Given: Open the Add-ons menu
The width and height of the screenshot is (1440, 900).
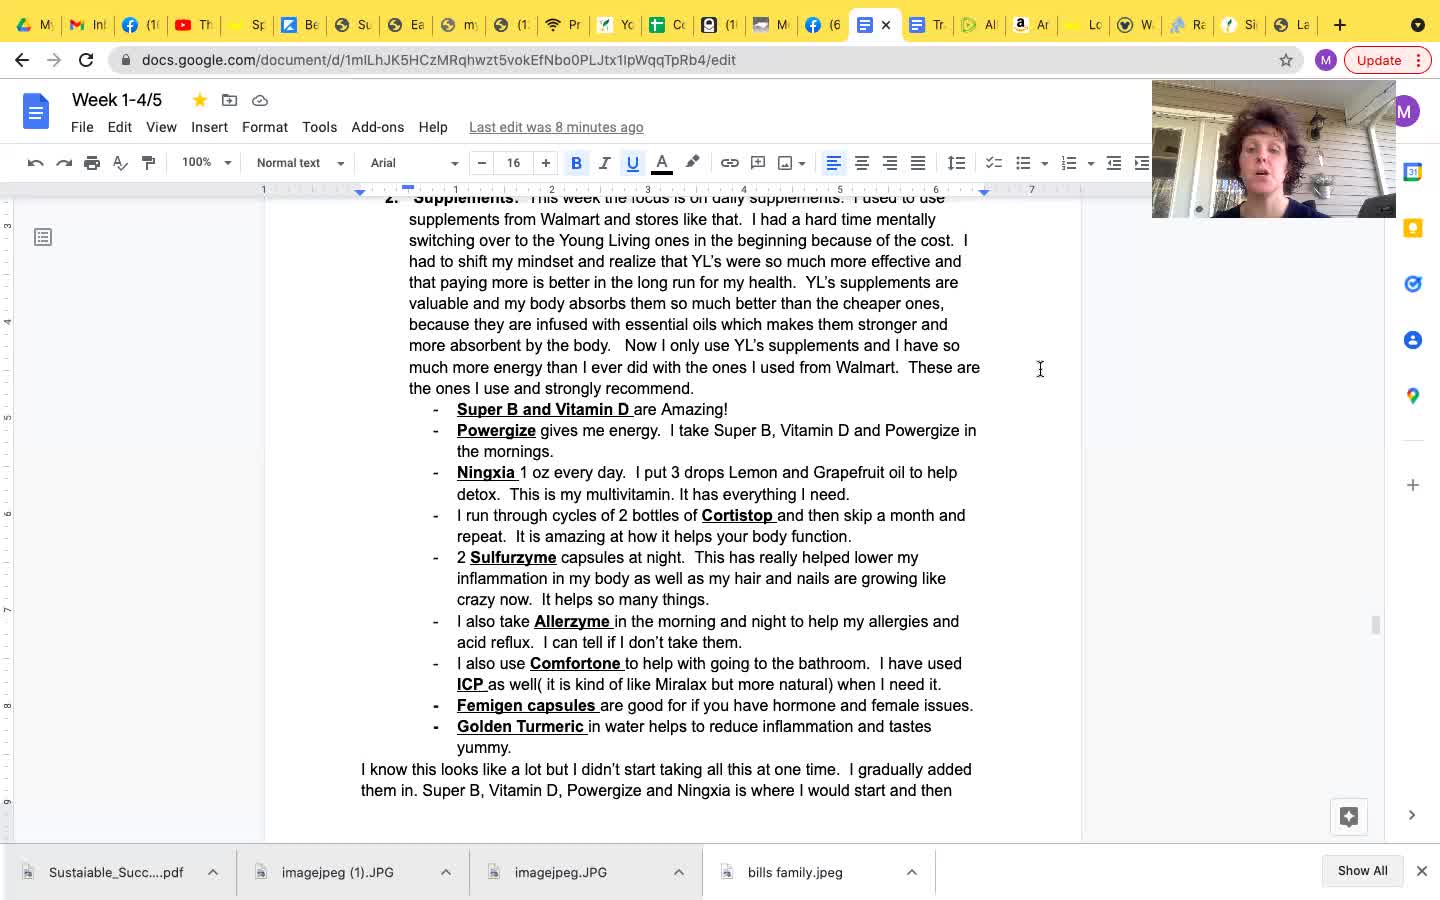Looking at the screenshot, I should point(377,127).
